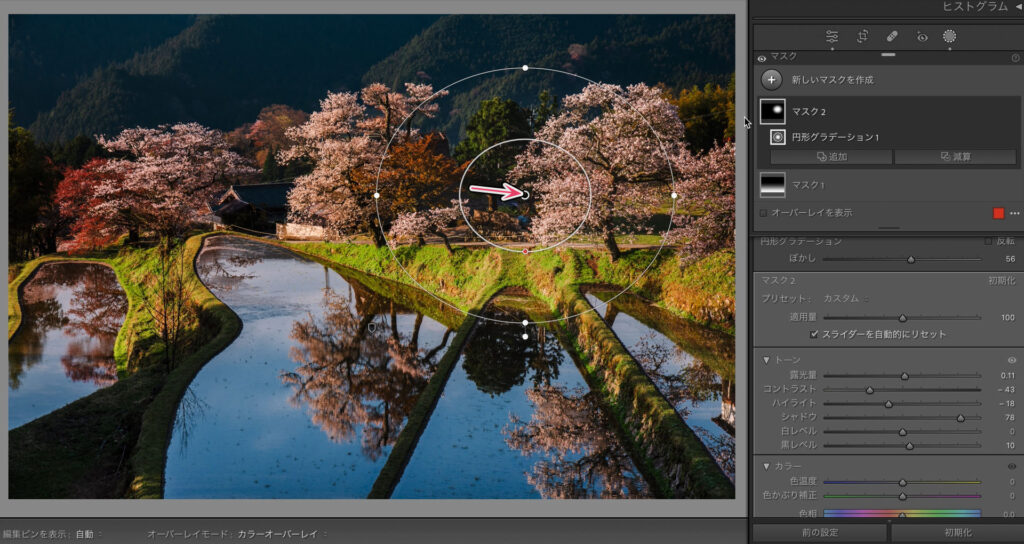This screenshot has width=1024, height=544.
Task: Open the プリセット カスタム dropdown
Action: click(843, 298)
